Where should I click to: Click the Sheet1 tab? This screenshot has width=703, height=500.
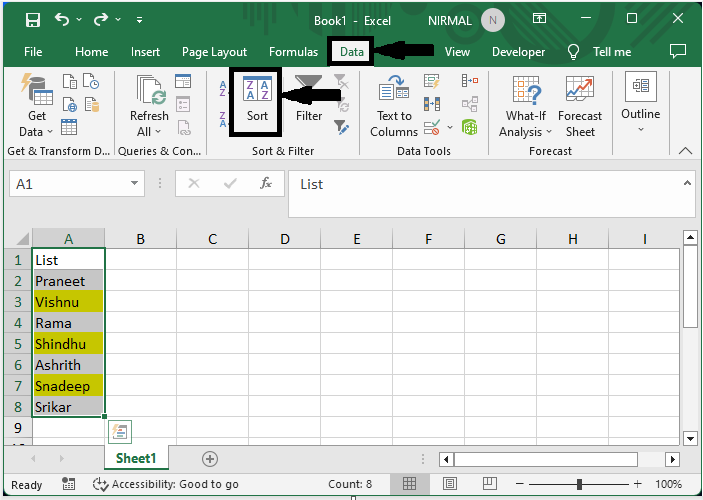click(136, 458)
